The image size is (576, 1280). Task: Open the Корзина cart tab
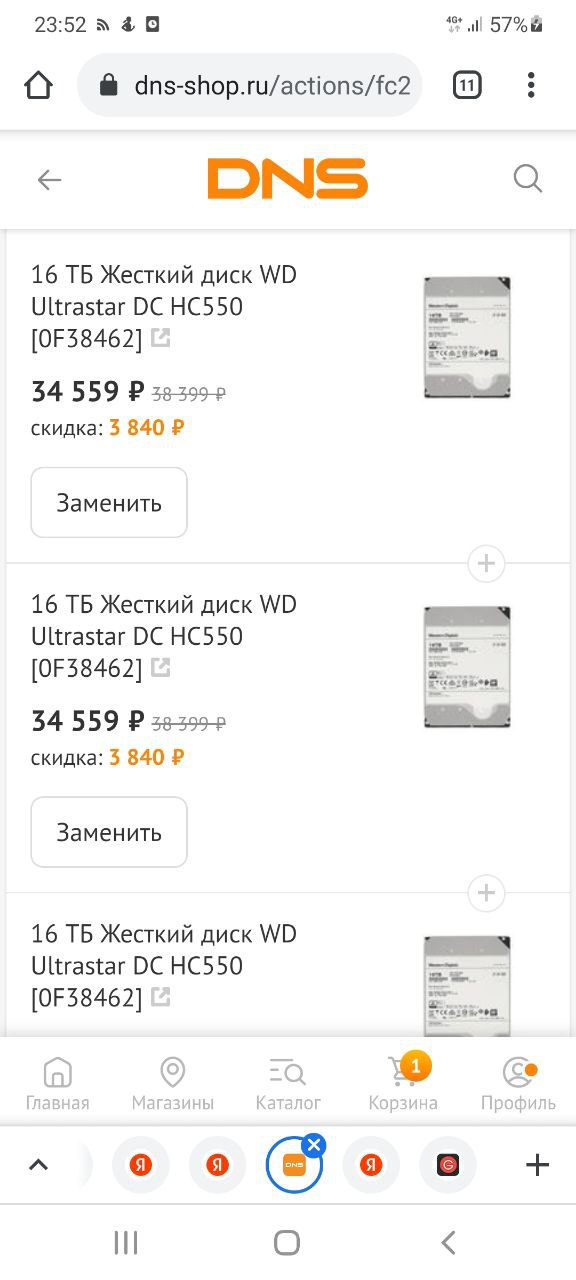tap(403, 1085)
